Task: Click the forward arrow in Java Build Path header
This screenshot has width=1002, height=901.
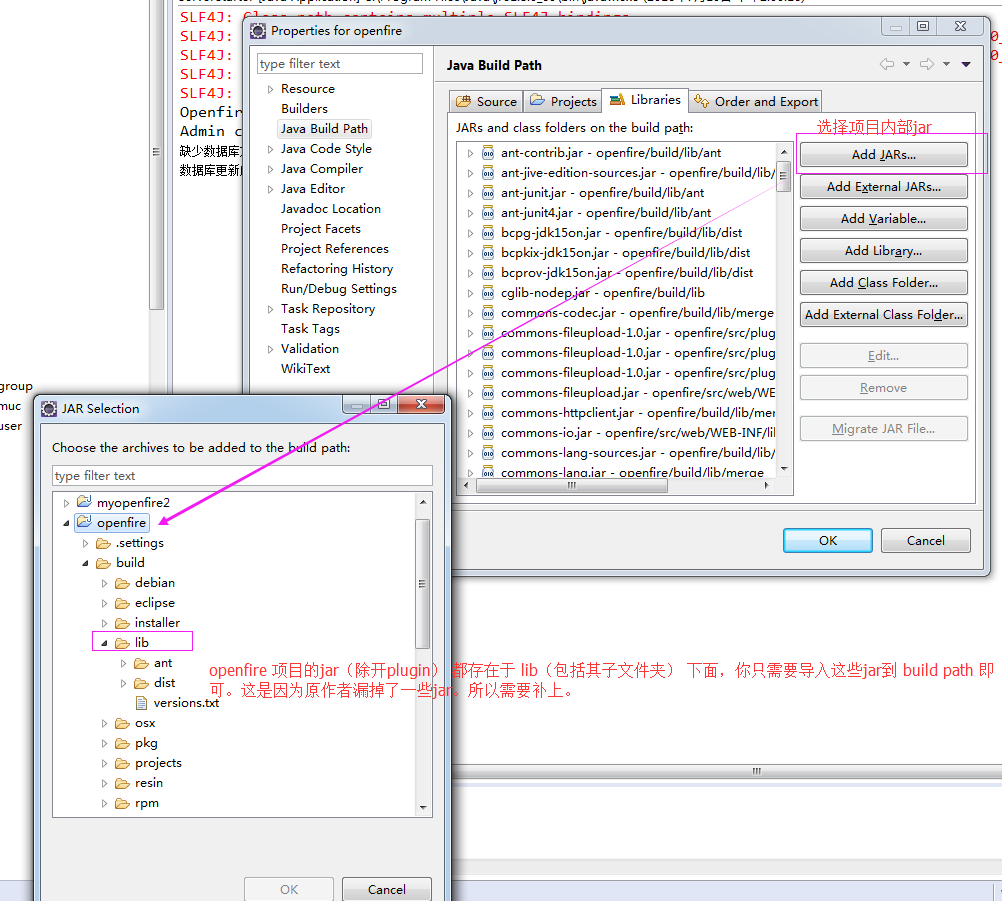Action: tap(927, 64)
